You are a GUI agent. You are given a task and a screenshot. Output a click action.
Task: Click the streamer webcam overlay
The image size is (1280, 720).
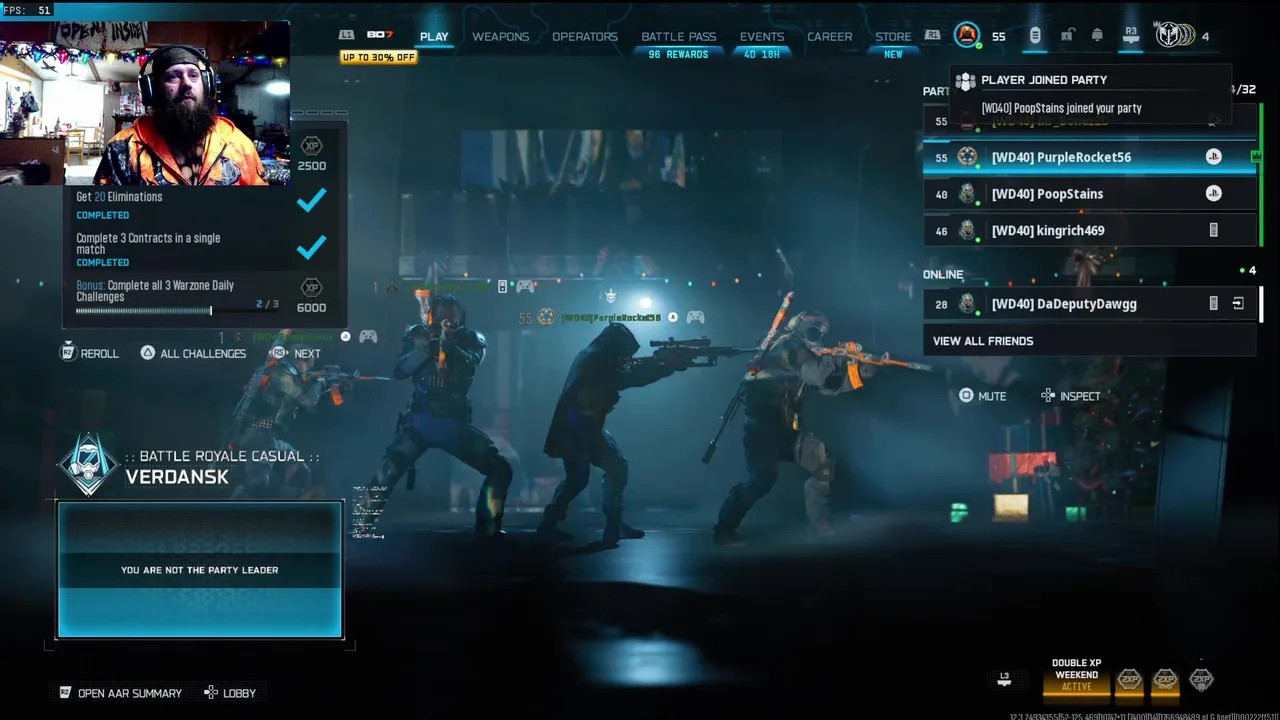[145, 103]
